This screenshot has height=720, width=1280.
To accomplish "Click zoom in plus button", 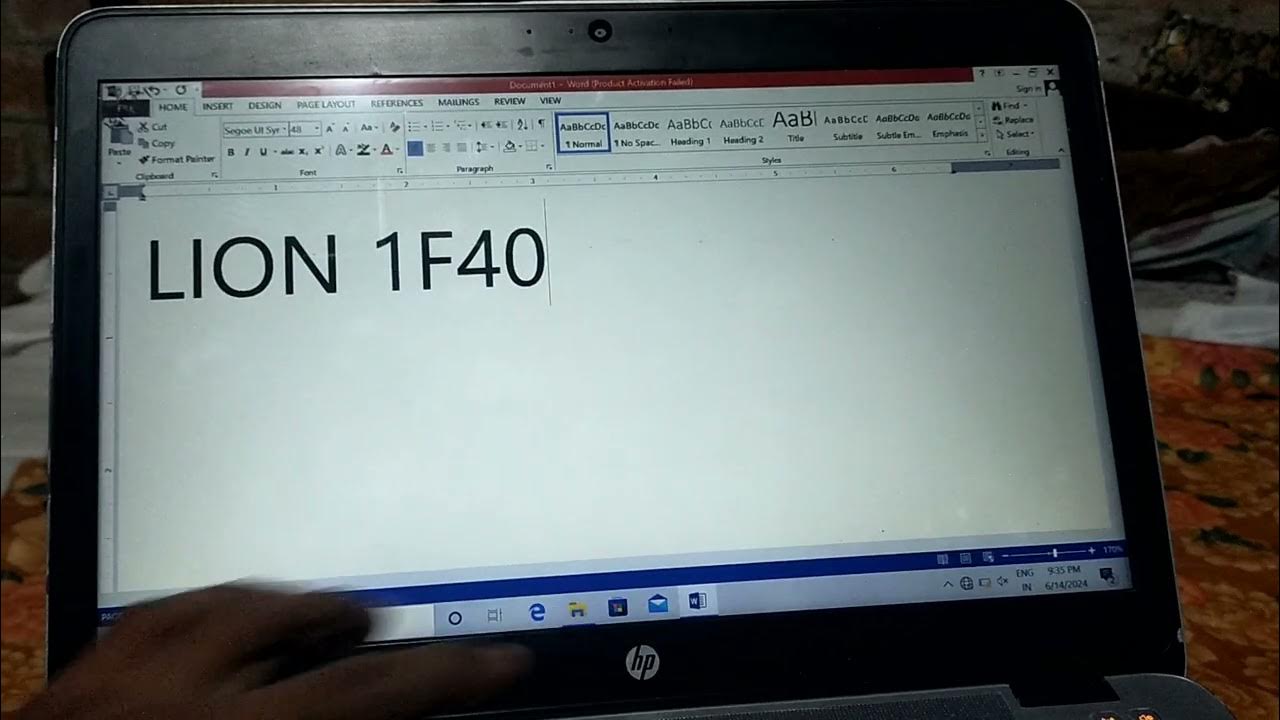I will coord(1092,551).
